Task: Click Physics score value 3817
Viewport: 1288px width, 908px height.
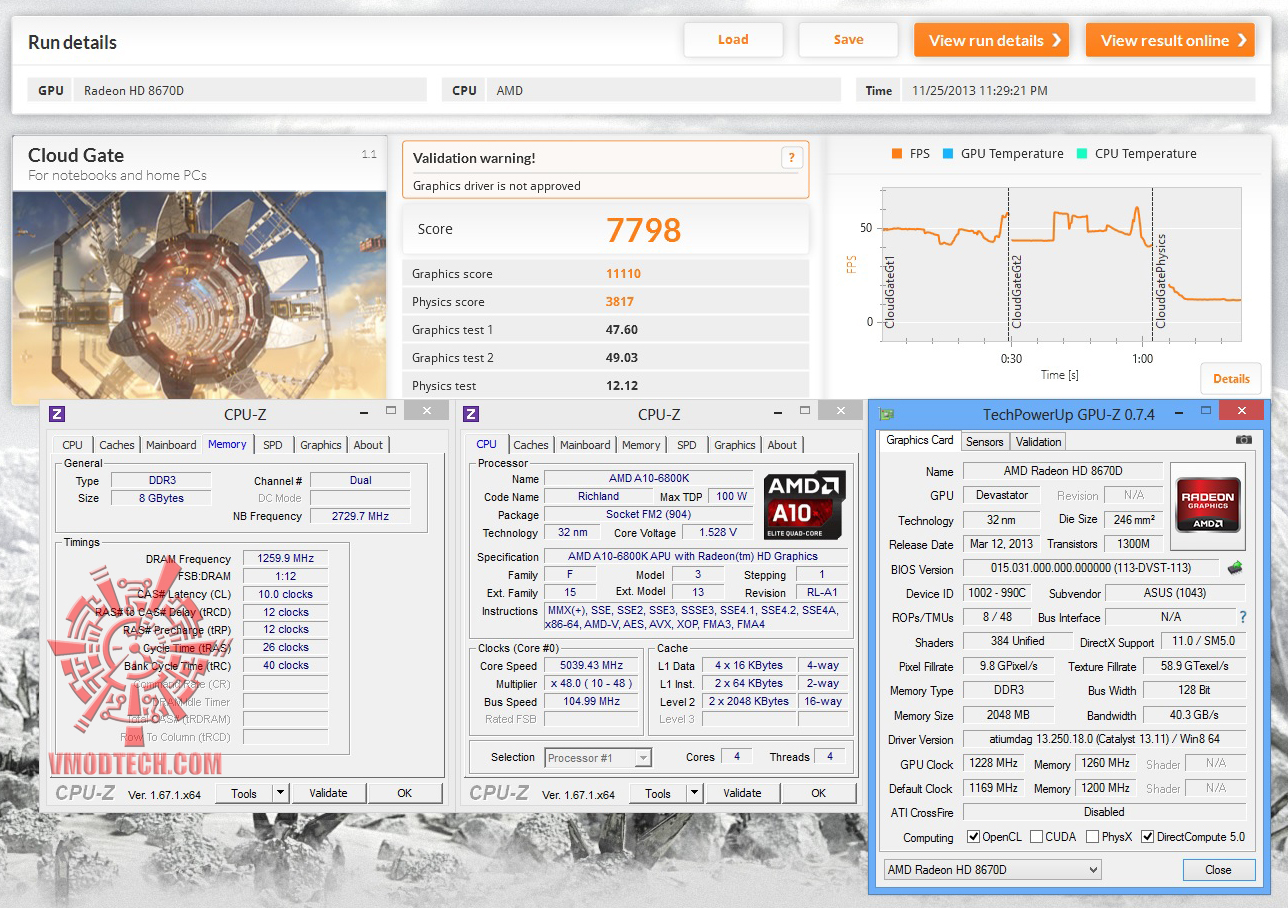Action: coord(620,302)
